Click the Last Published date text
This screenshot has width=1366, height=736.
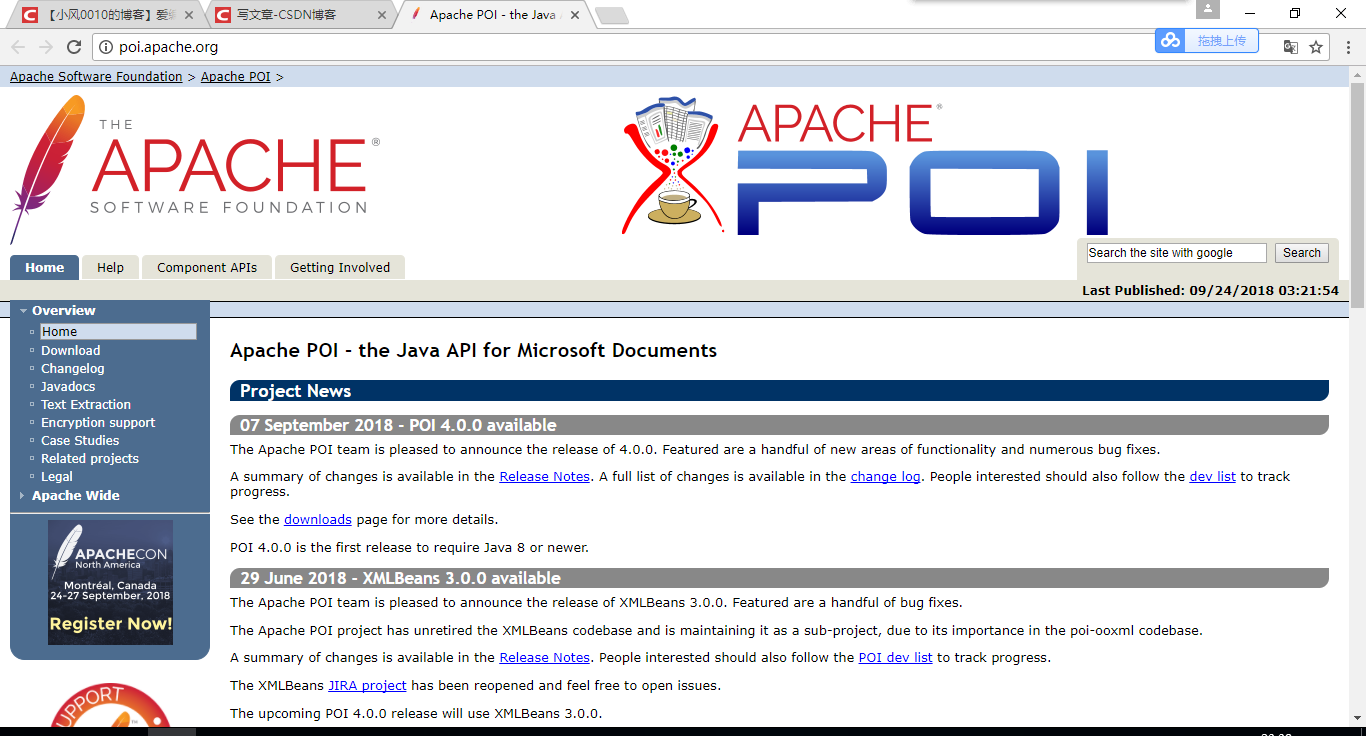point(1210,290)
